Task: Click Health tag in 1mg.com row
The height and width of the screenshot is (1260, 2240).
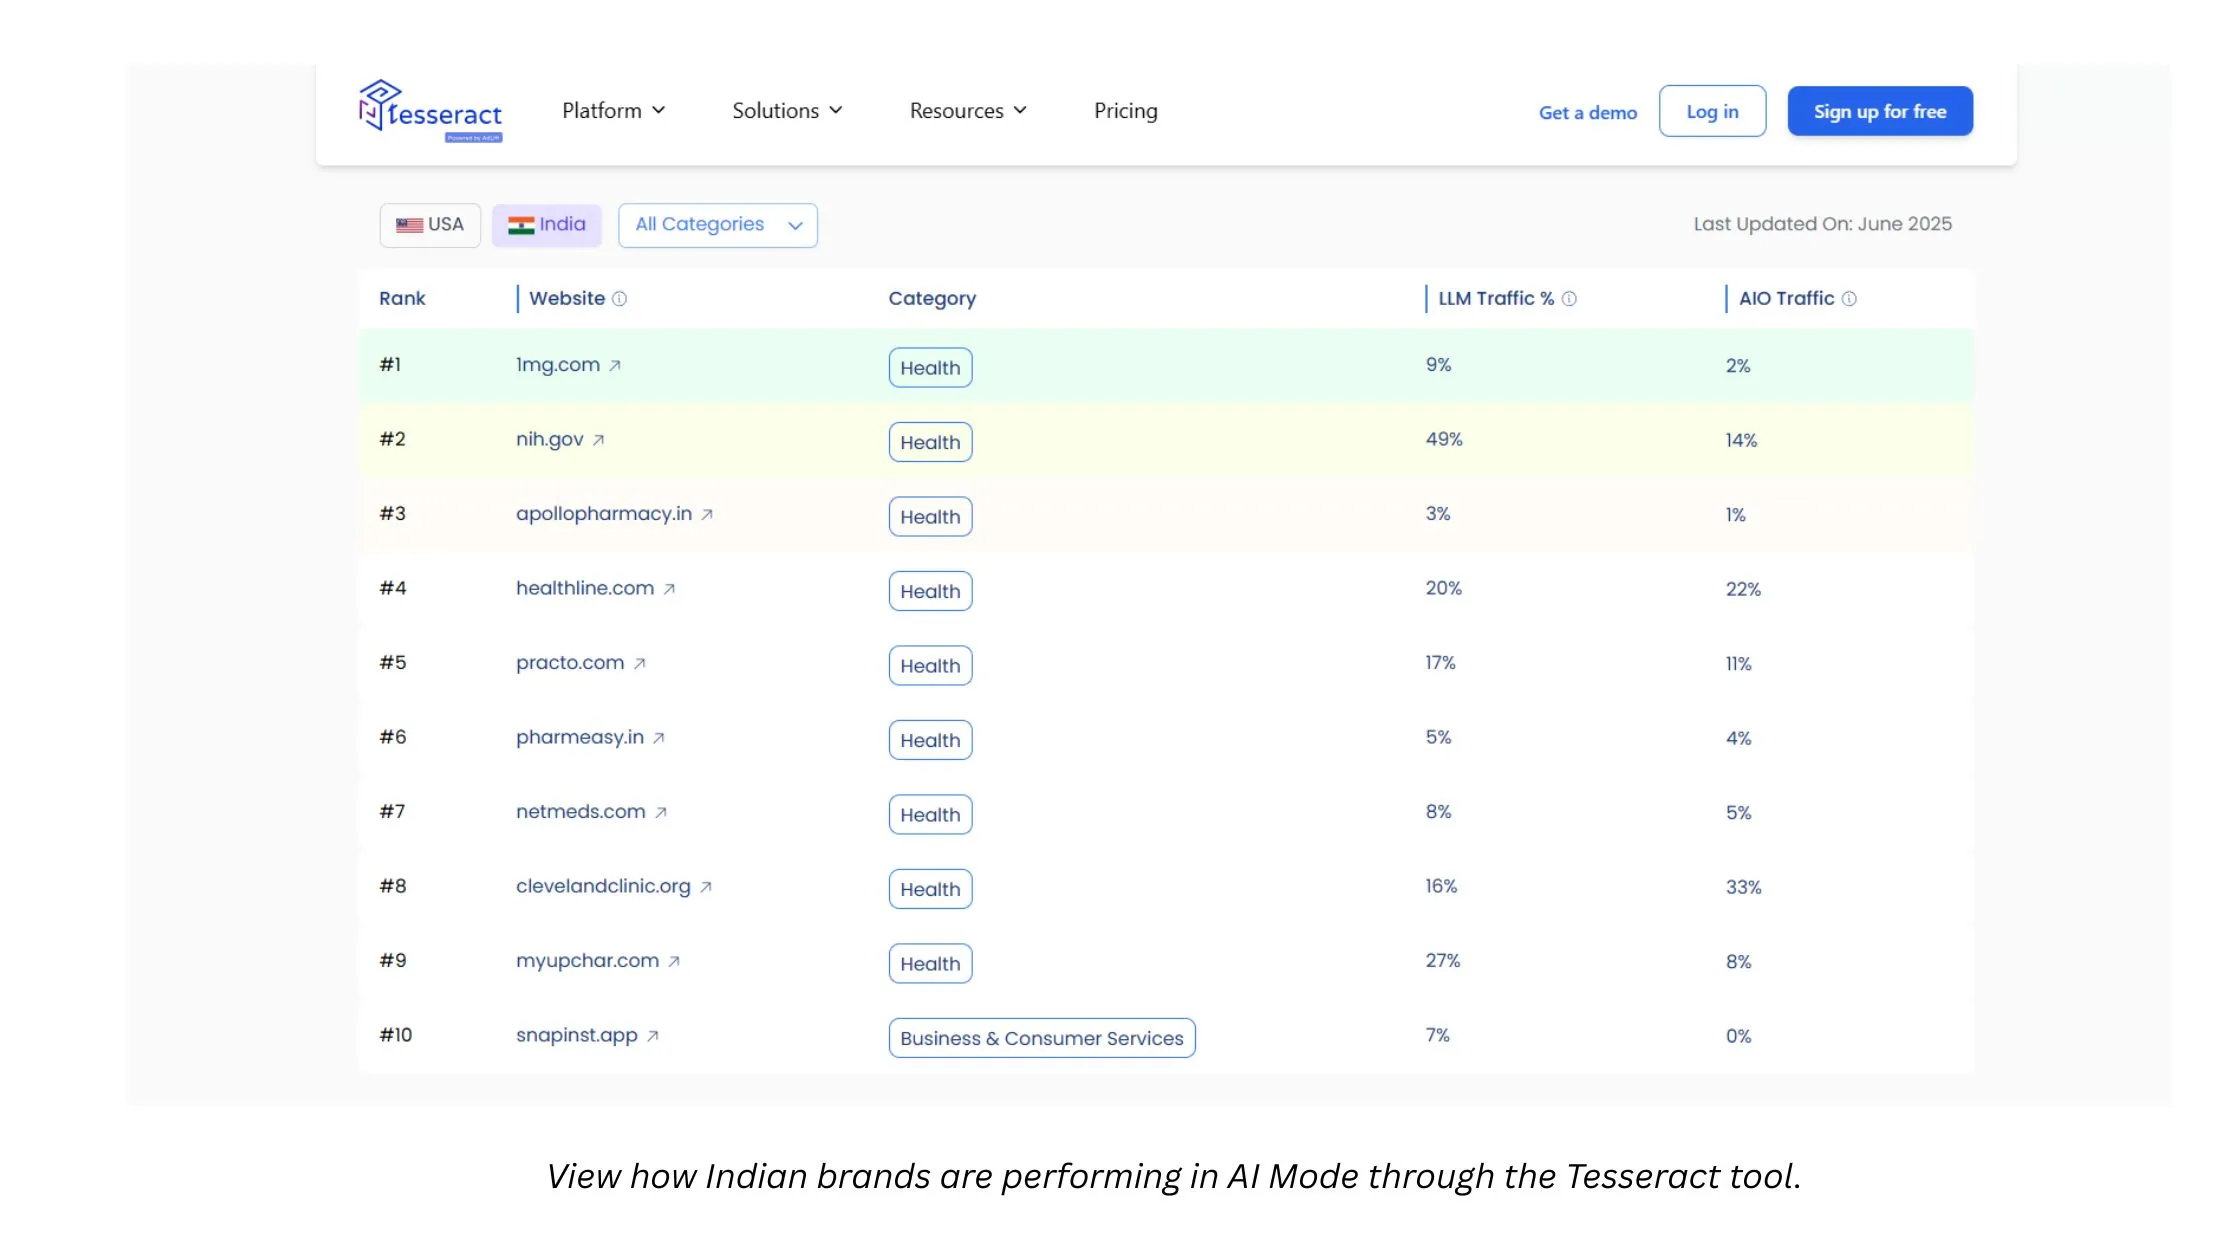Action: (930, 368)
